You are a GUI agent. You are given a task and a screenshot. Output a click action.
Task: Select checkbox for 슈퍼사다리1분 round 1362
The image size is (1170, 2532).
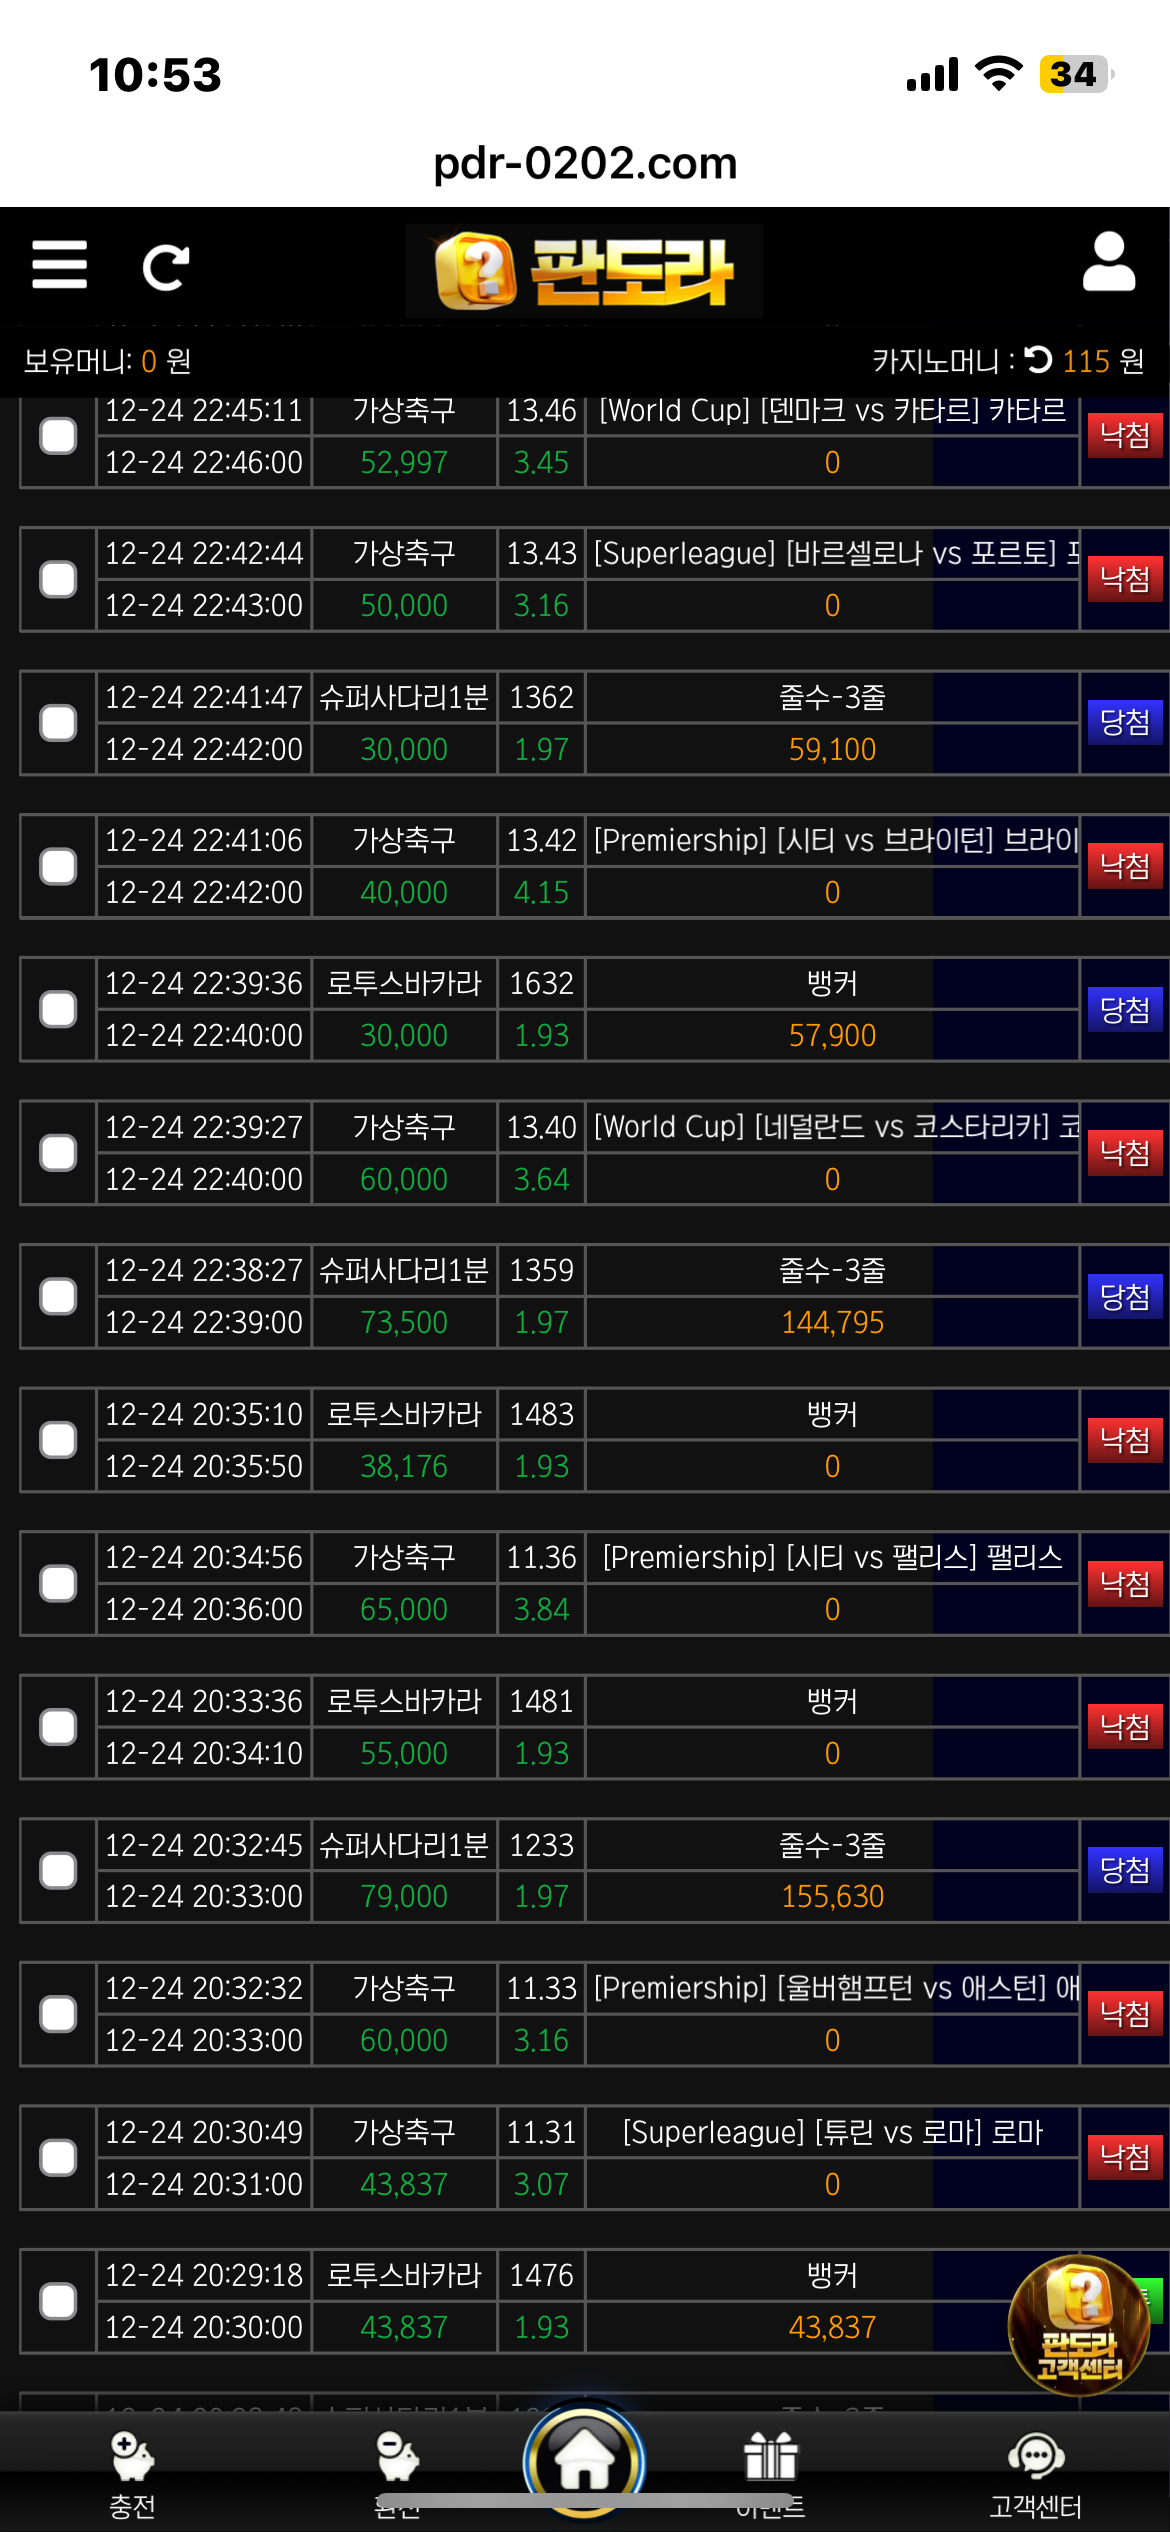click(x=58, y=723)
